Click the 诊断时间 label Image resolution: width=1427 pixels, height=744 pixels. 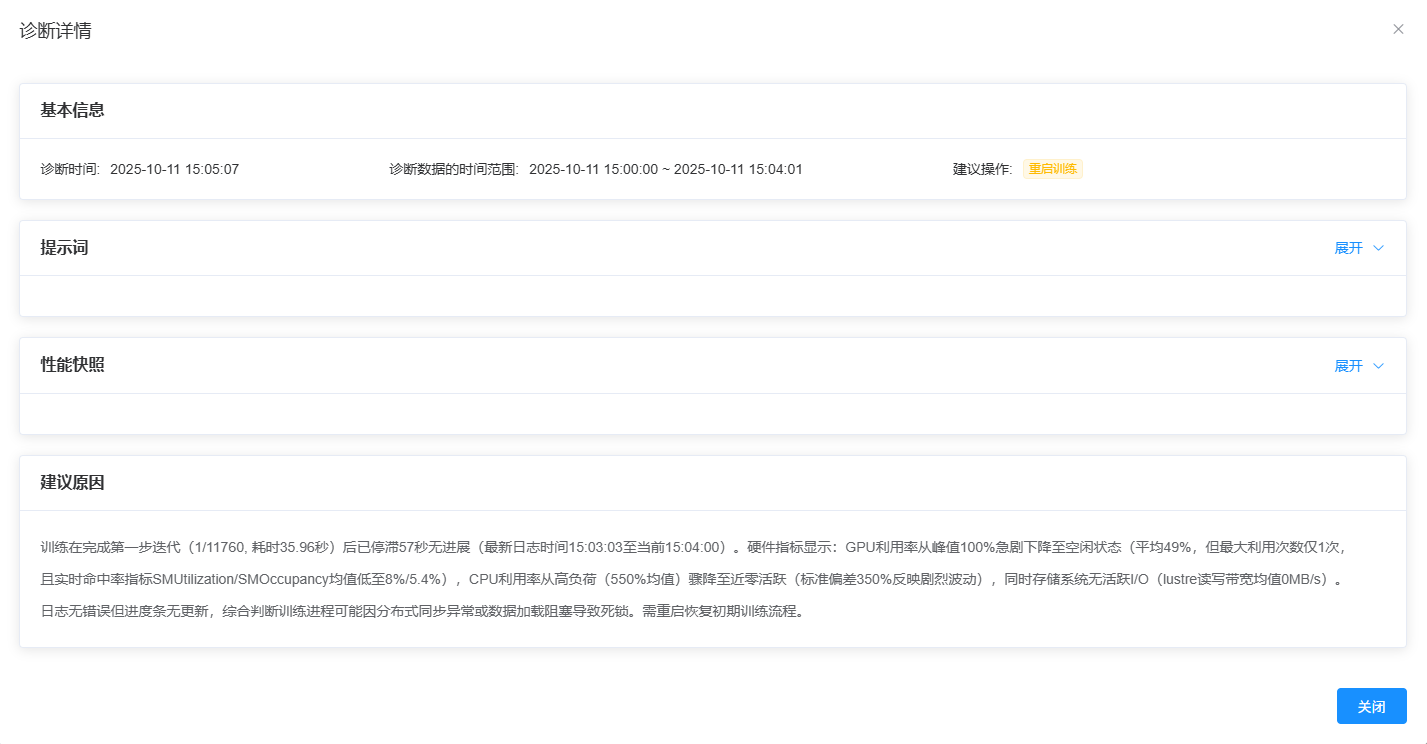pos(70,169)
